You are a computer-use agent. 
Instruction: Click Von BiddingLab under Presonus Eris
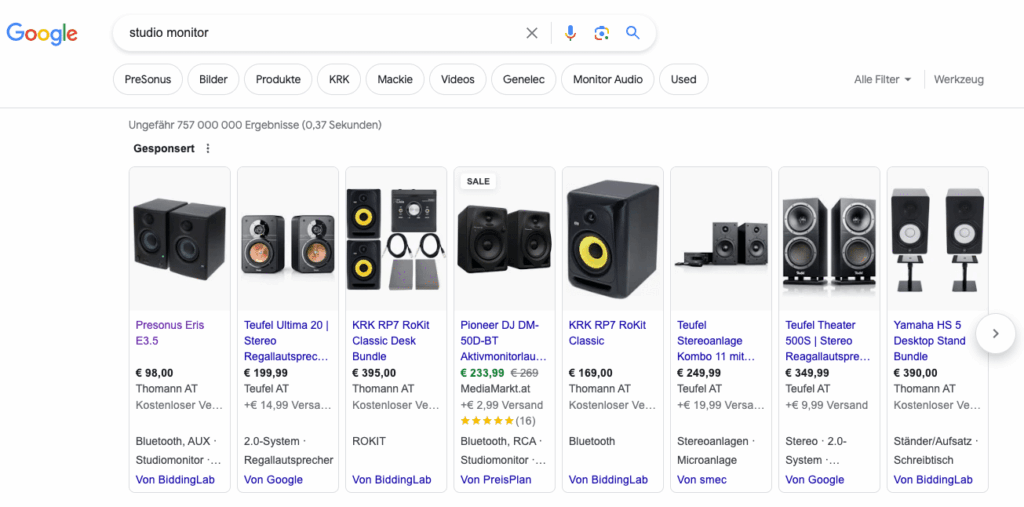click(175, 480)
